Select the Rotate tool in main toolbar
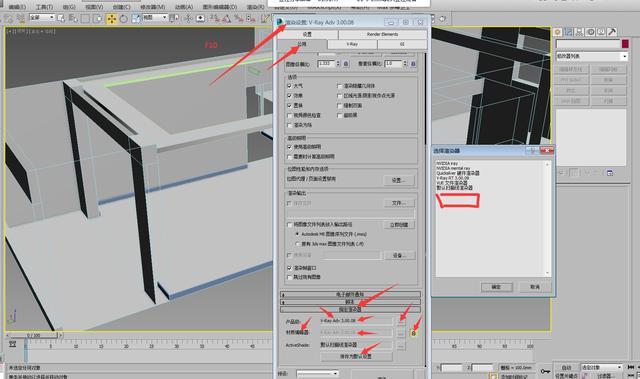Screen dimensions: 640x379 pos(124,18)
